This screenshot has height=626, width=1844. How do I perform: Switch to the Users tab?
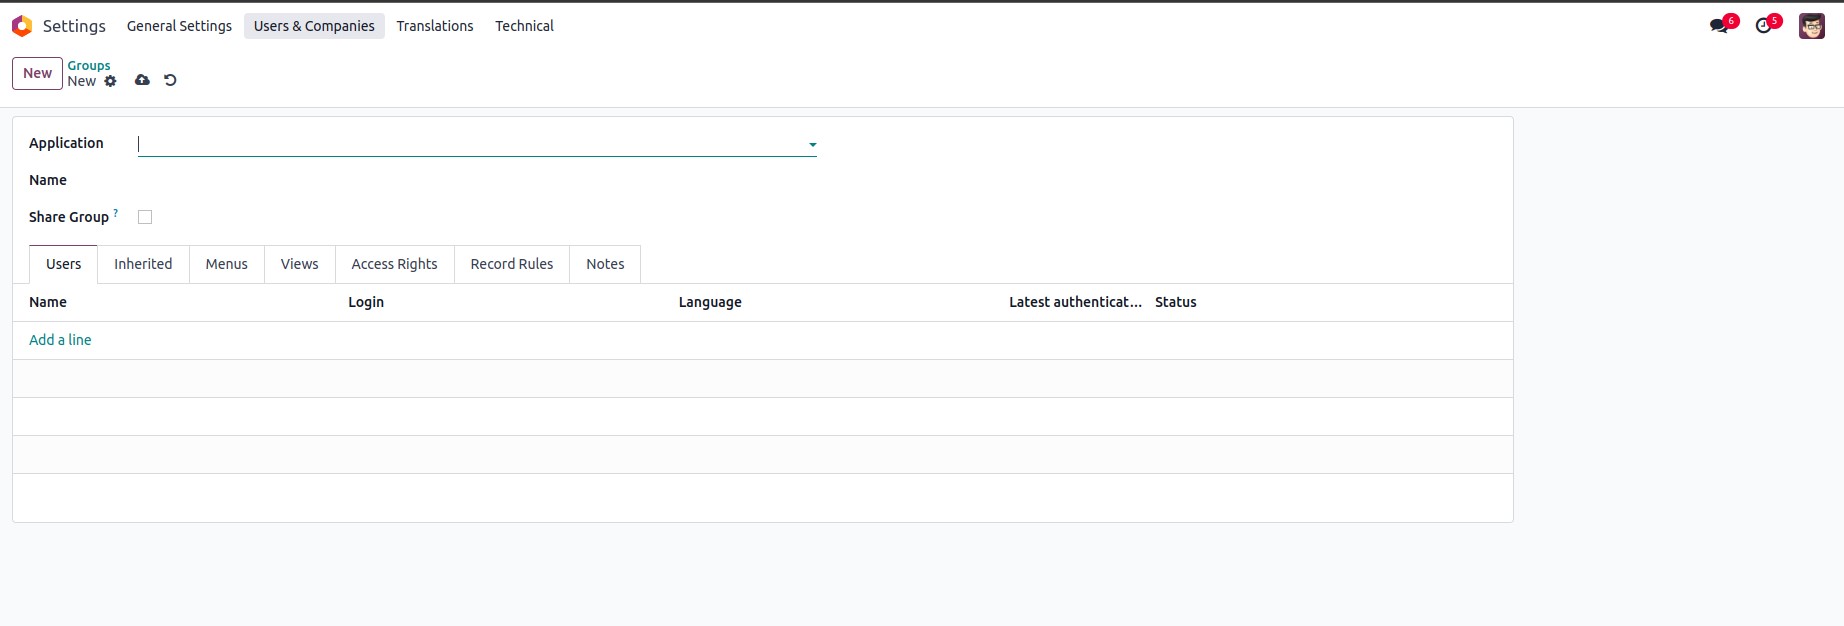pos(64,264)
